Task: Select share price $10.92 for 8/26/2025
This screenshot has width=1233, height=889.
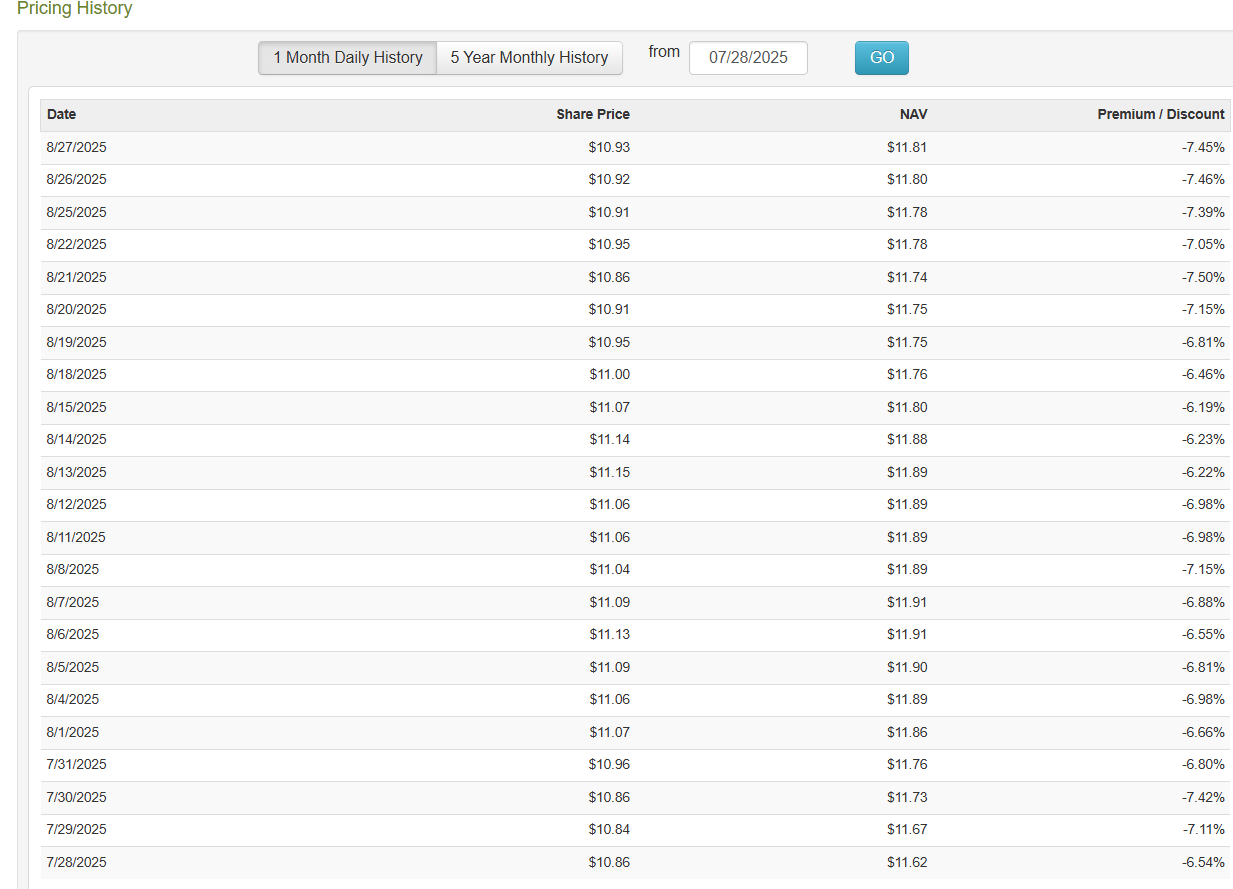Action: pyautogui.click(x=609, y=180)
